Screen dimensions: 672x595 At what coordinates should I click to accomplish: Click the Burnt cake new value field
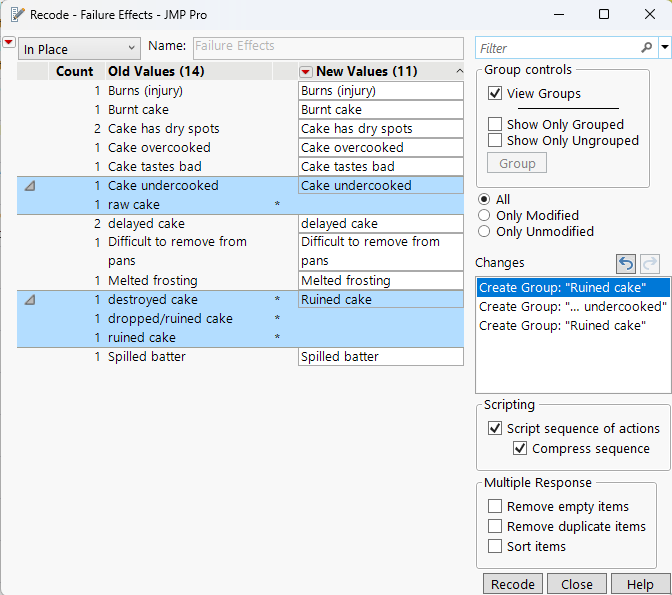coord(380,110)
